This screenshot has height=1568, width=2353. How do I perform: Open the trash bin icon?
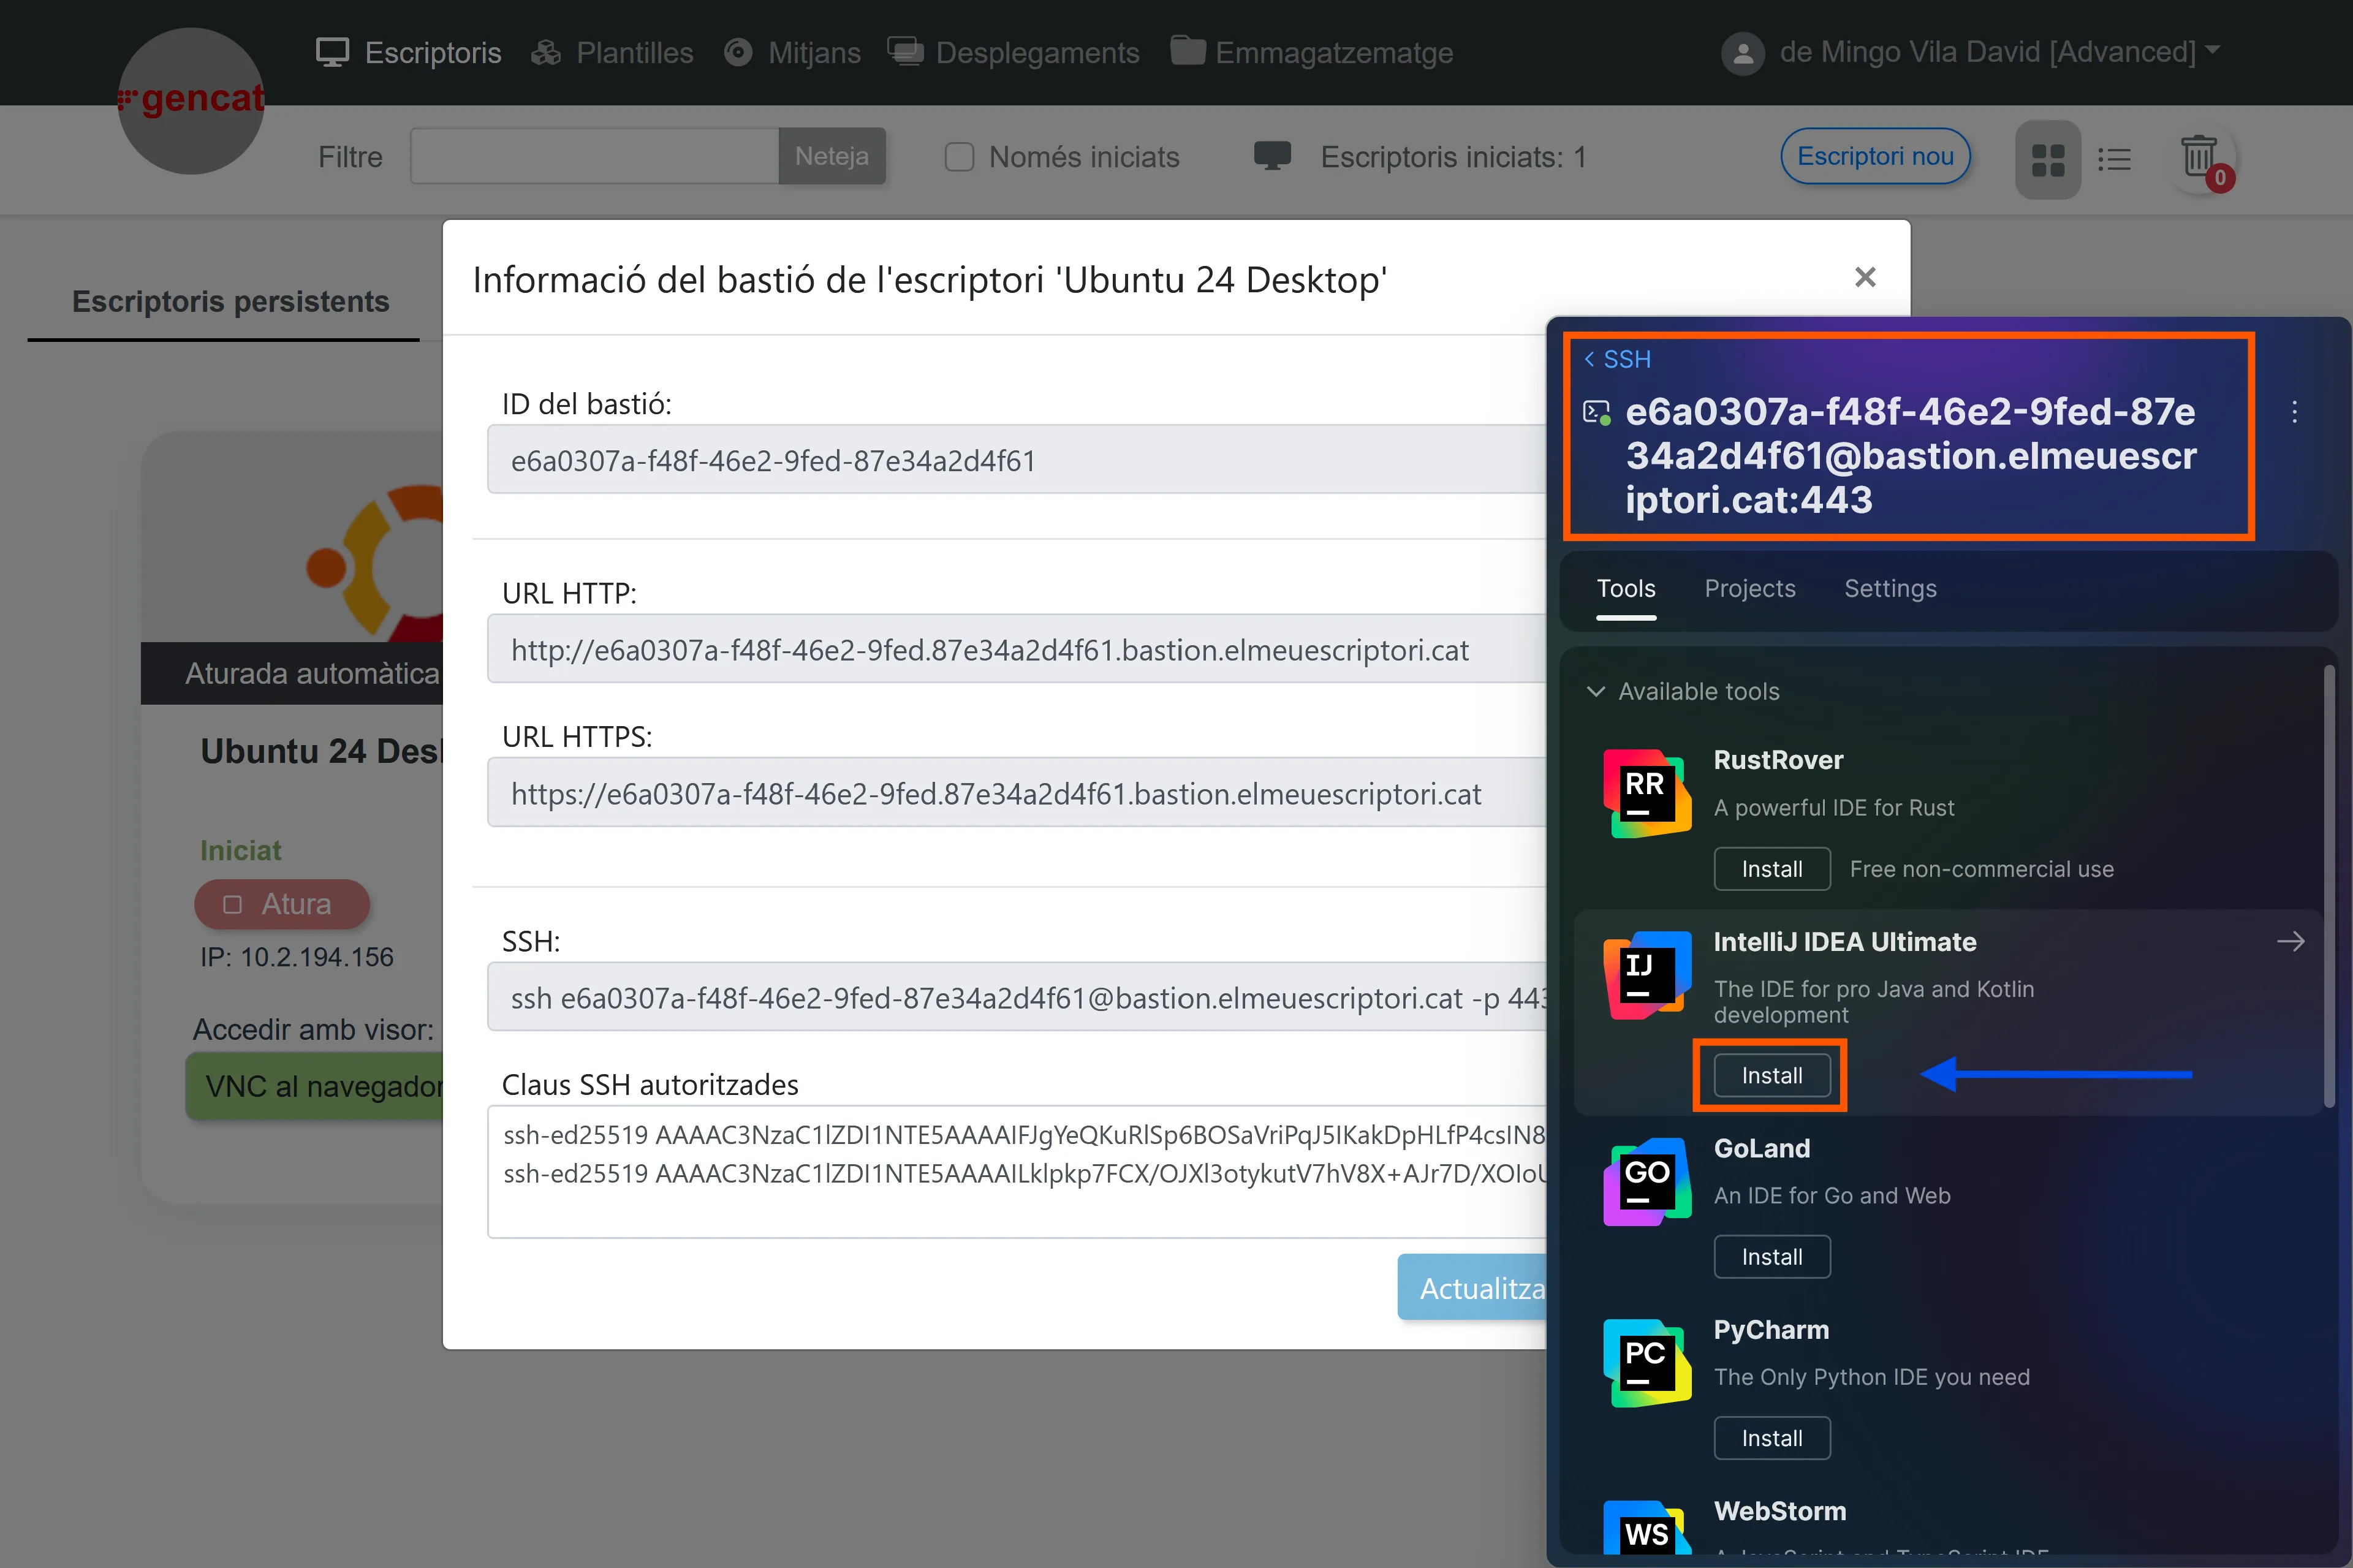coord(2198,158)
